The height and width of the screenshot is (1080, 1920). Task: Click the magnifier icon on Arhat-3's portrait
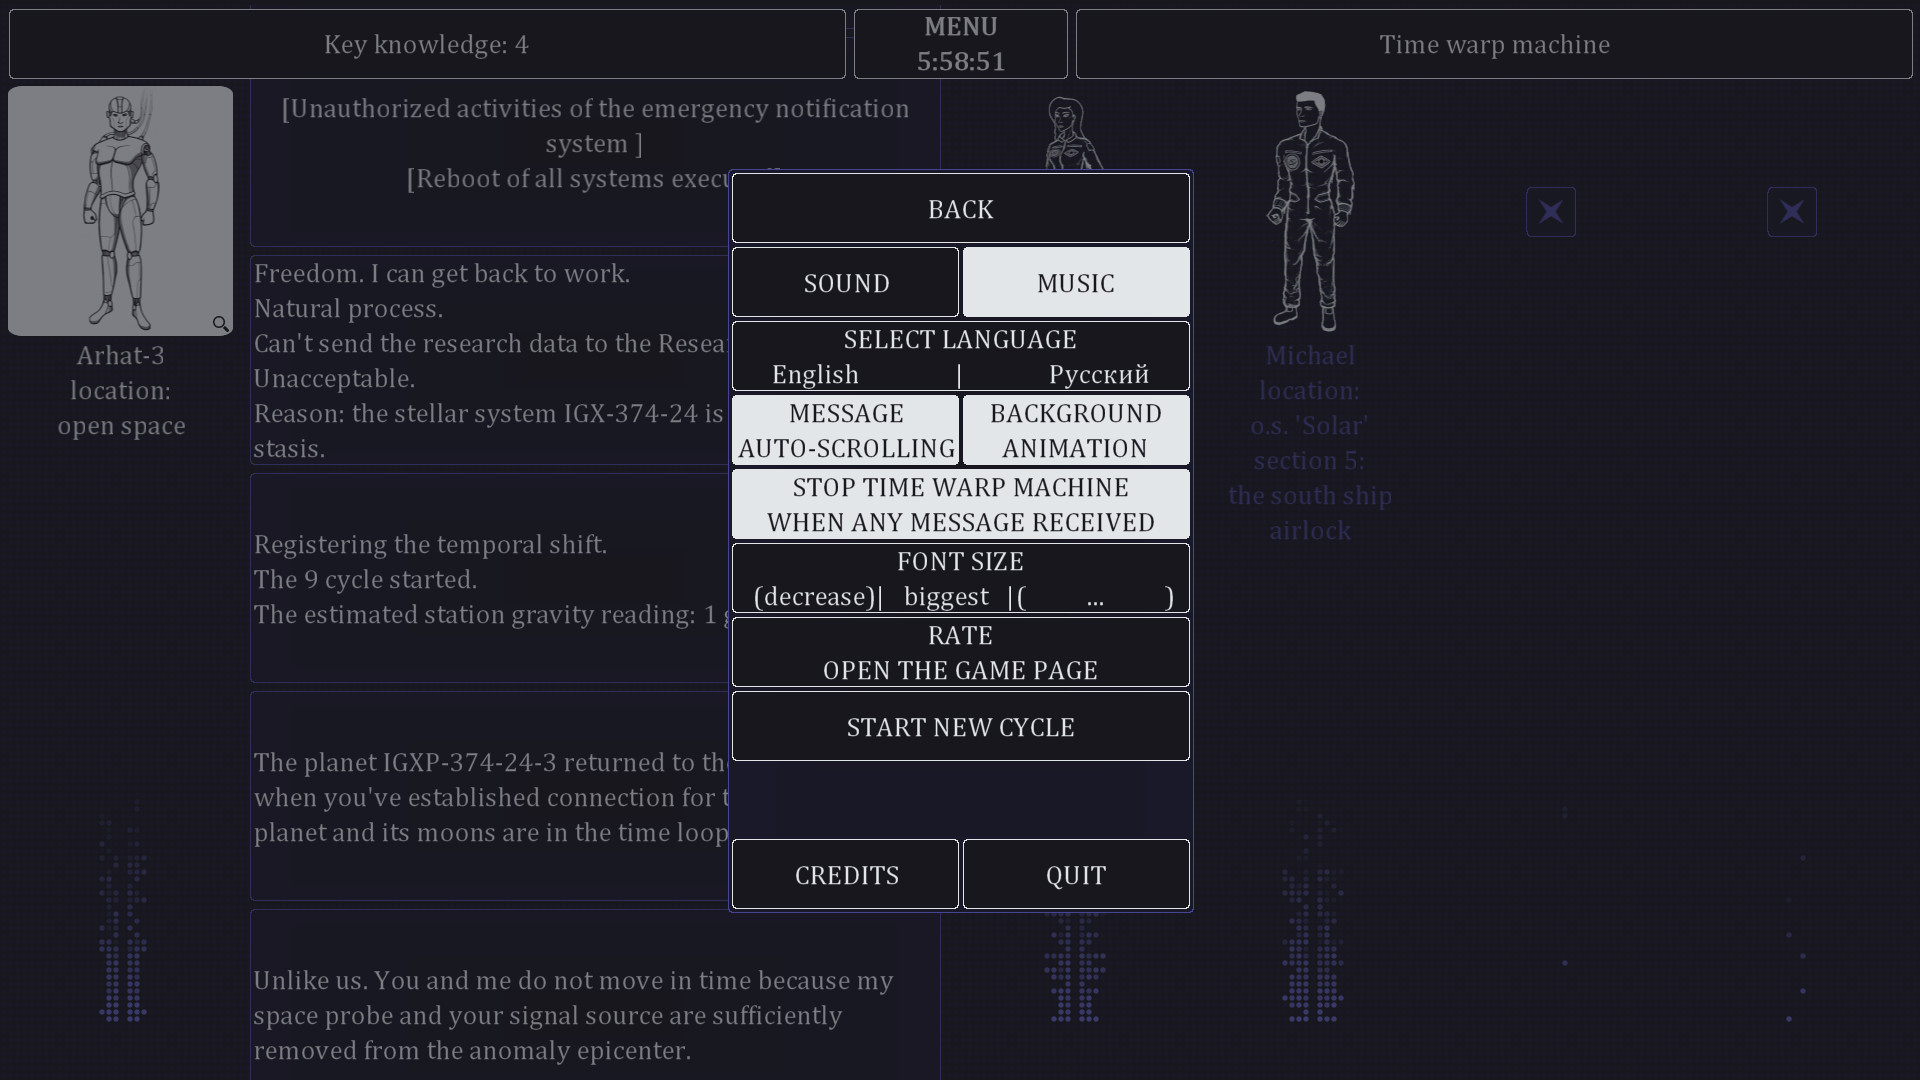coord(221,324)
